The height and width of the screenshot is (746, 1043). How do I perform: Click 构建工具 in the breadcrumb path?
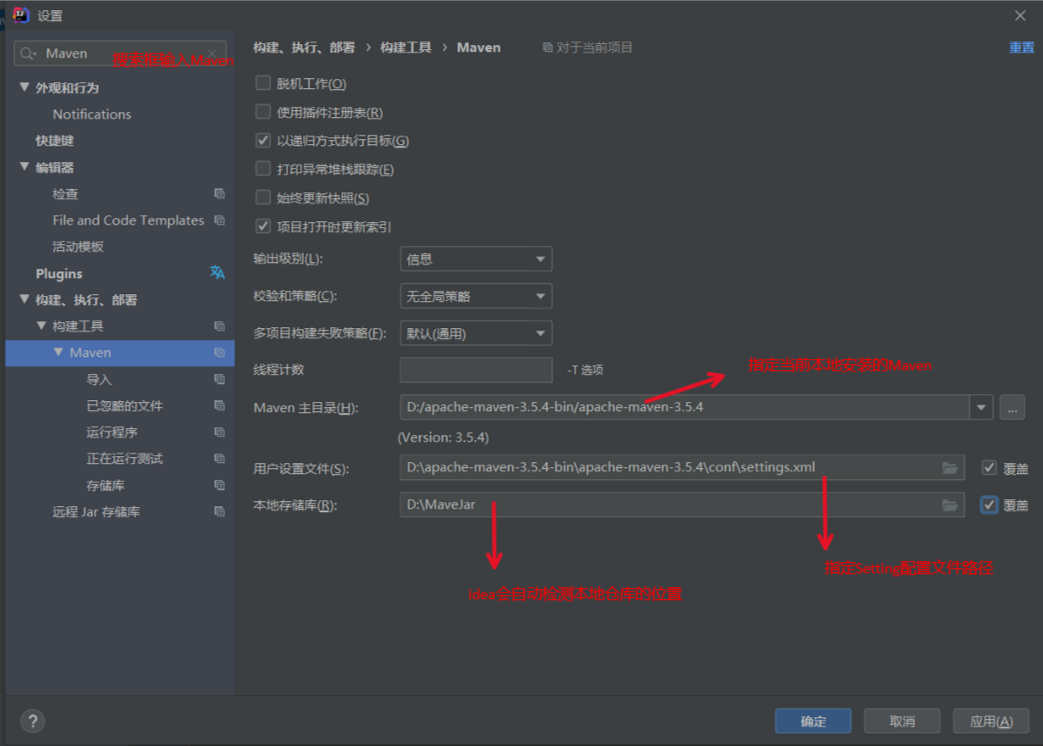click(x=406, y=47)
